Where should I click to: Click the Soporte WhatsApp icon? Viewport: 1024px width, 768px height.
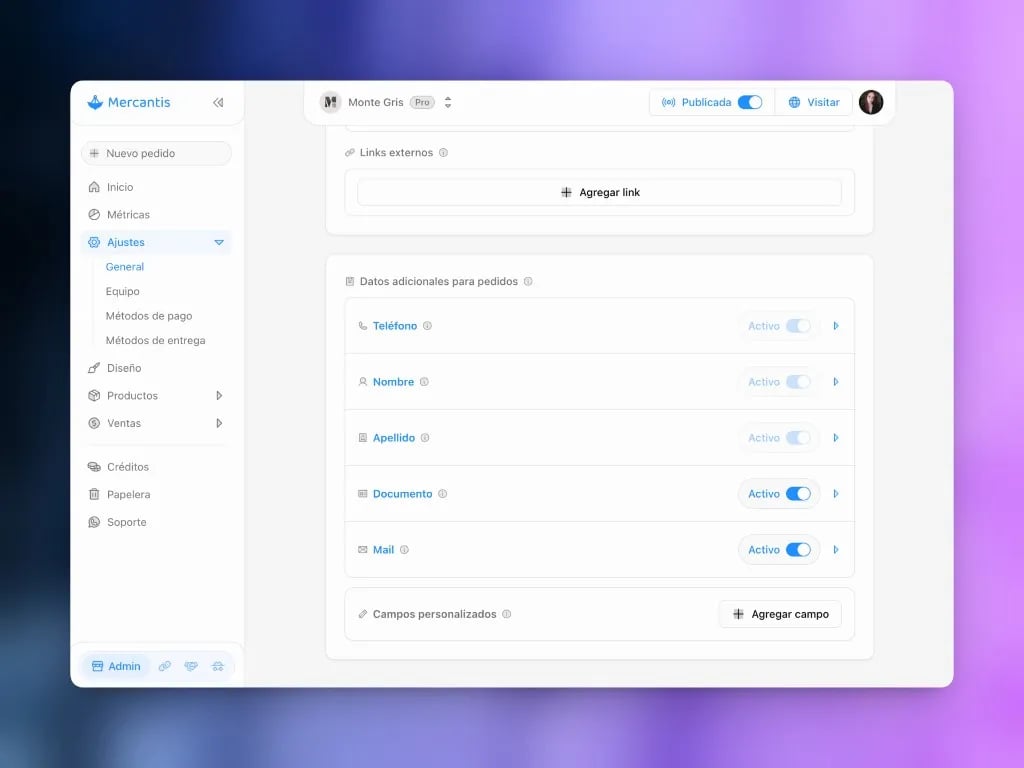(x=94, y=522)
